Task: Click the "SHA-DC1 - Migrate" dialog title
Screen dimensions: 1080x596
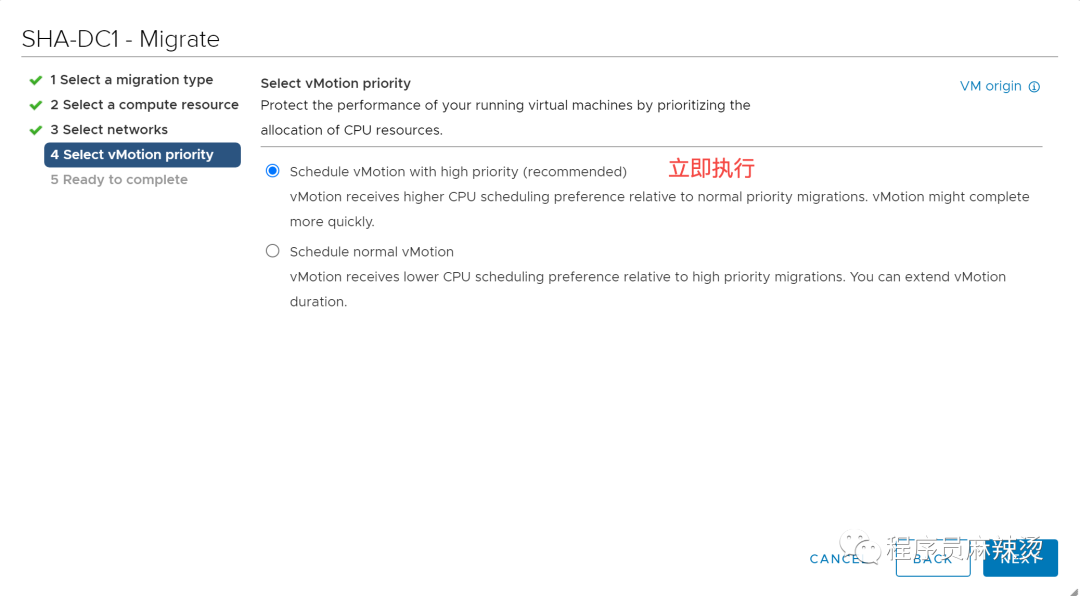Action: (x=121, y=40)
